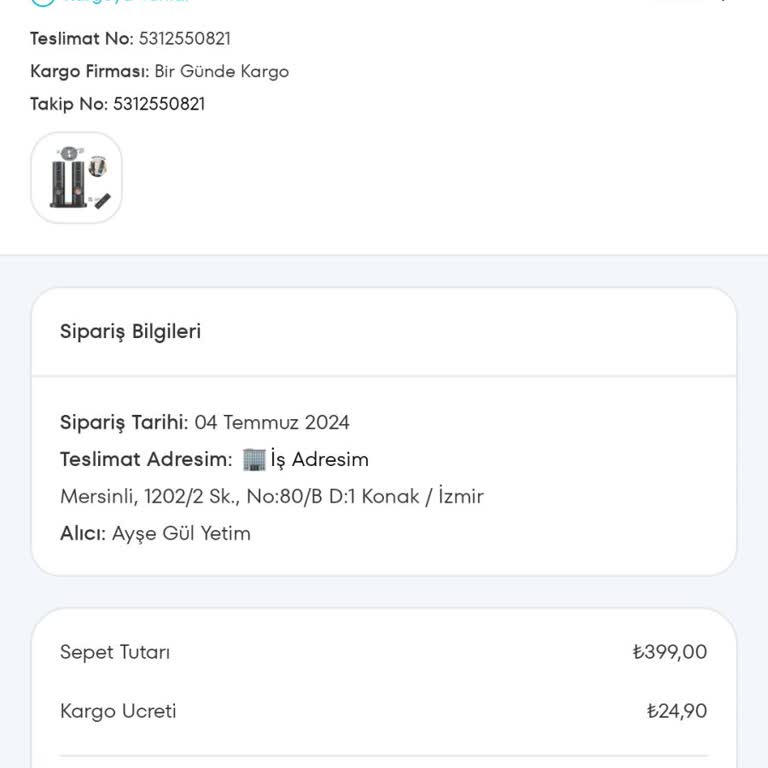Select the Takip No number 5312550821
Image resolution: width=768 pixels, height=768 pixels.
click(159, 104)
